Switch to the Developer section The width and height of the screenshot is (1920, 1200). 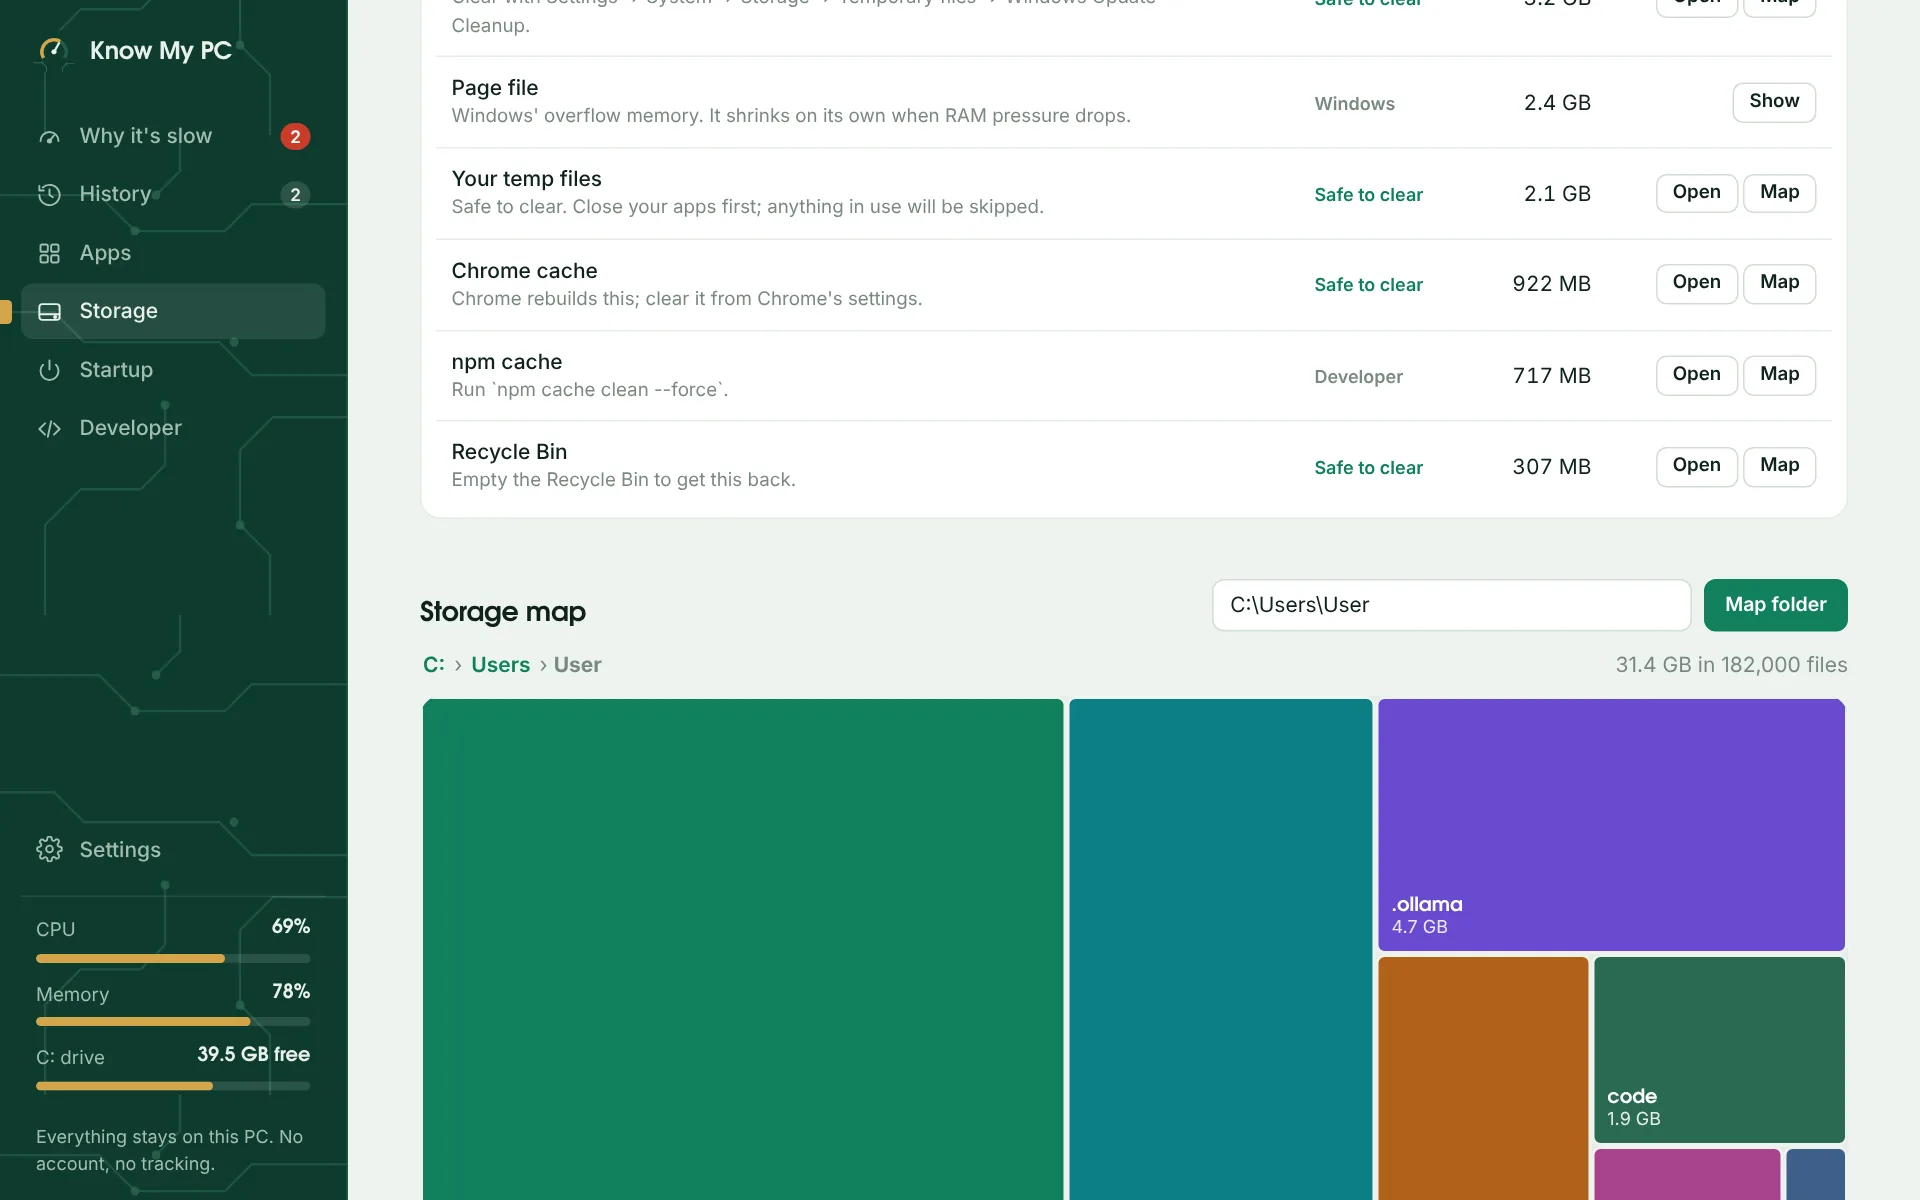173,428
